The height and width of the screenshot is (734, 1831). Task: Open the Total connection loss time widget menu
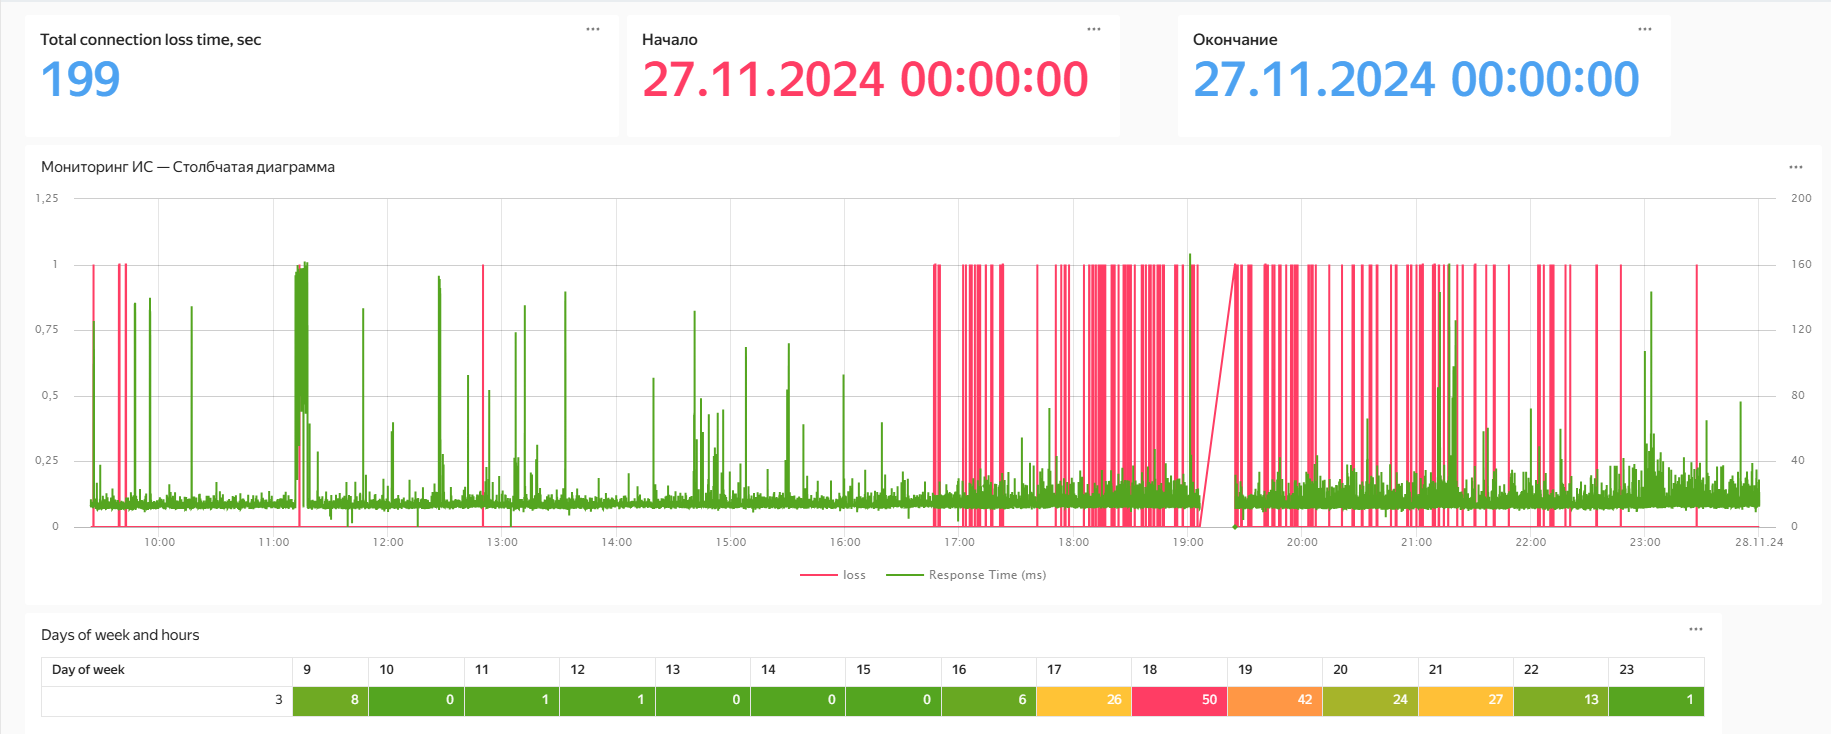pyautogui.click(x=593, y=29)
